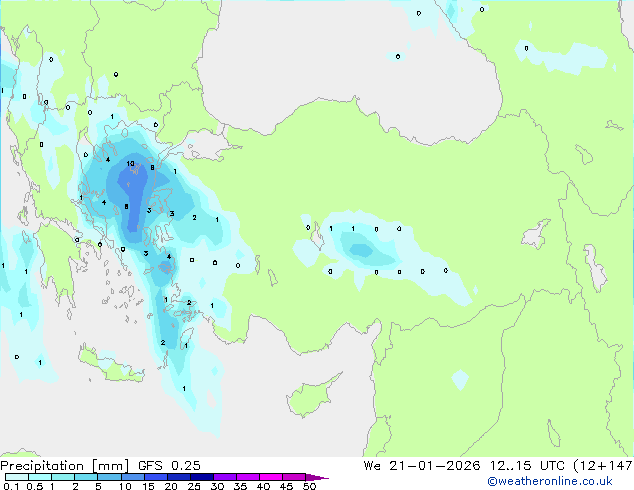This screenshot has width=634, height=490.
Task: Select the 40–45 mm magenta legend swatch
Action: coord(271,477)
